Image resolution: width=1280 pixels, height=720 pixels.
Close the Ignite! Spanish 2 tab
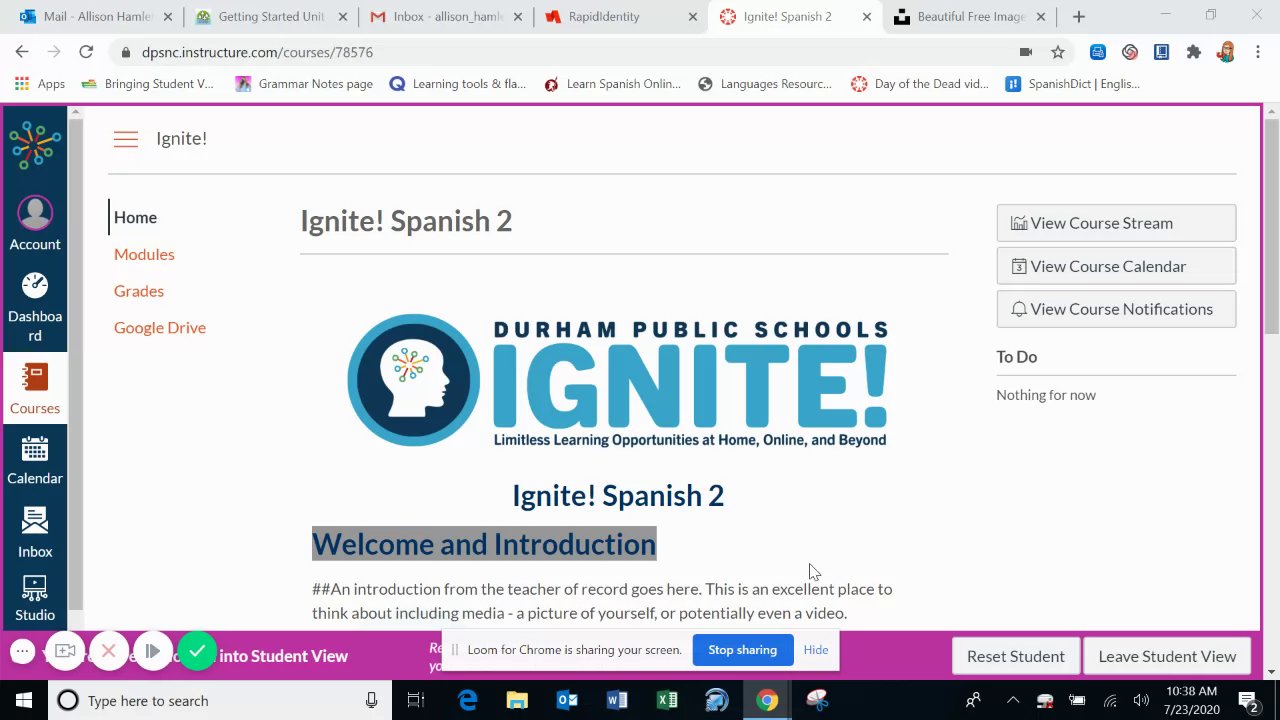[x=867, y=17]
